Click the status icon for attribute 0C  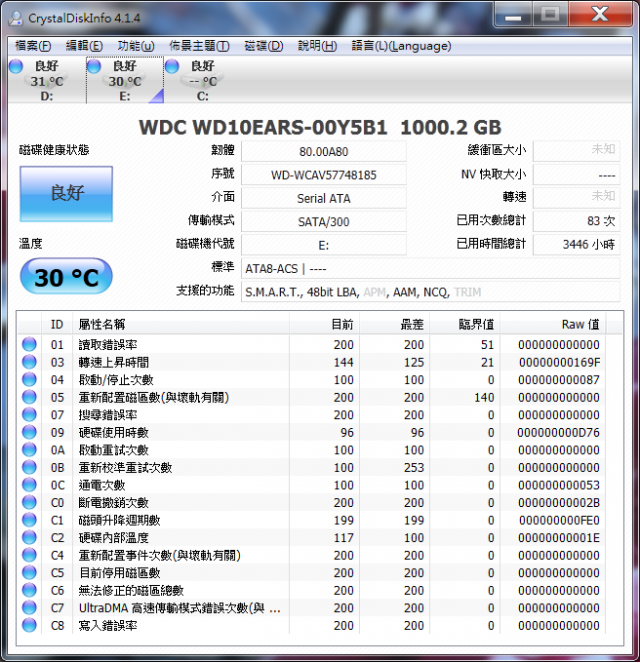coord(29,485)
